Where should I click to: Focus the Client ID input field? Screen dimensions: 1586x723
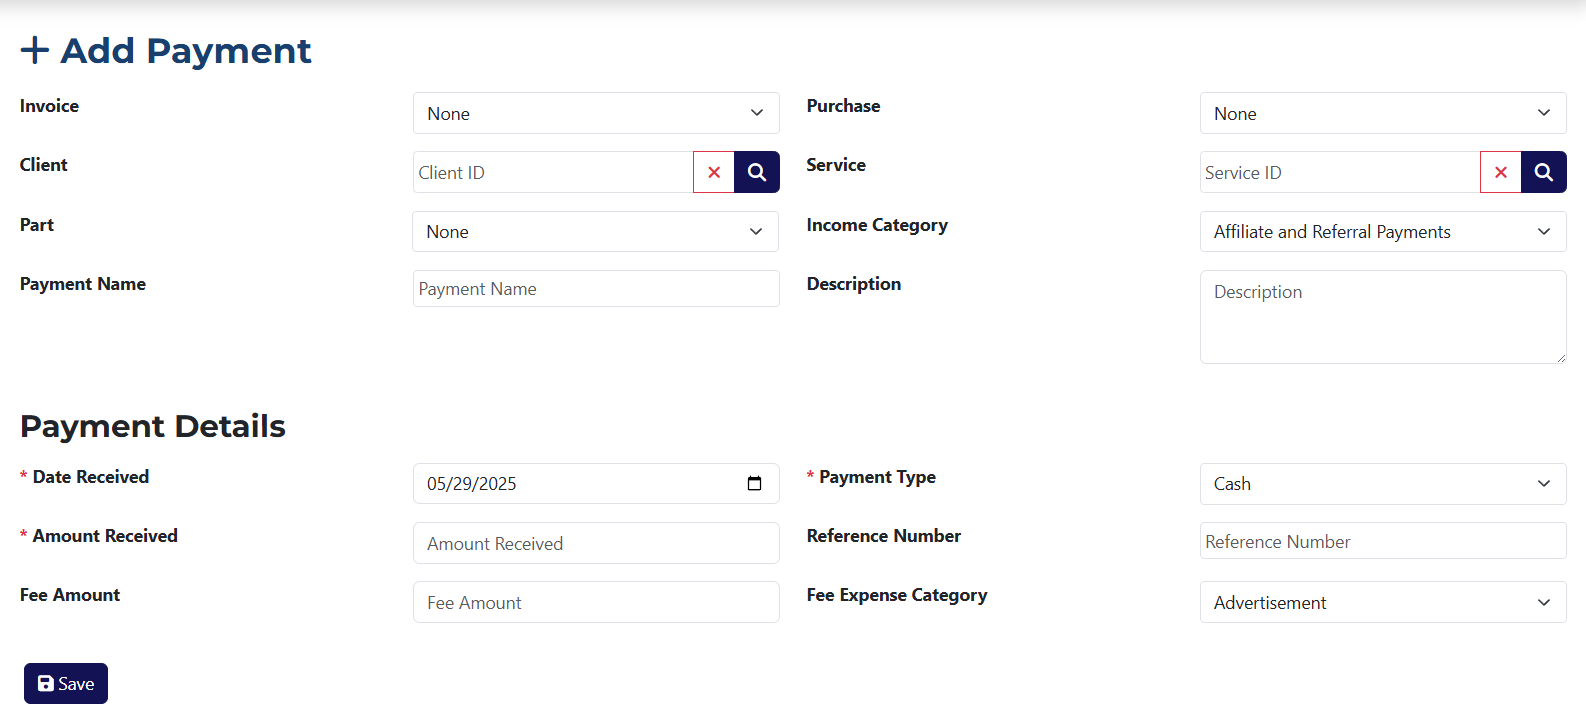pos(553,172)
